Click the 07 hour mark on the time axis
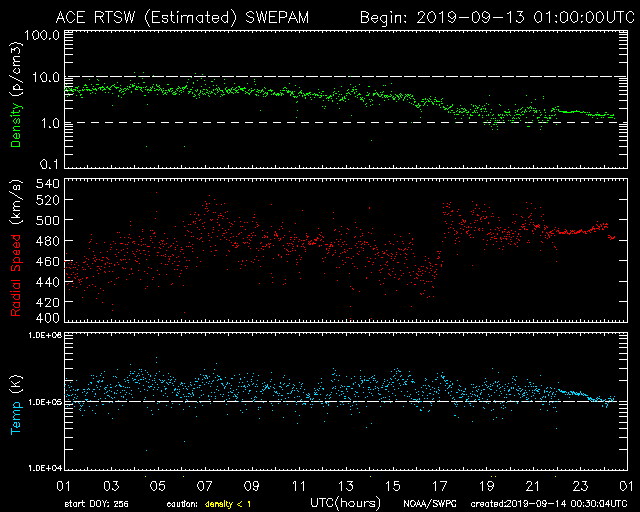Image resolution: width=640 pixels, height=512 pixels. click(204, 484)
